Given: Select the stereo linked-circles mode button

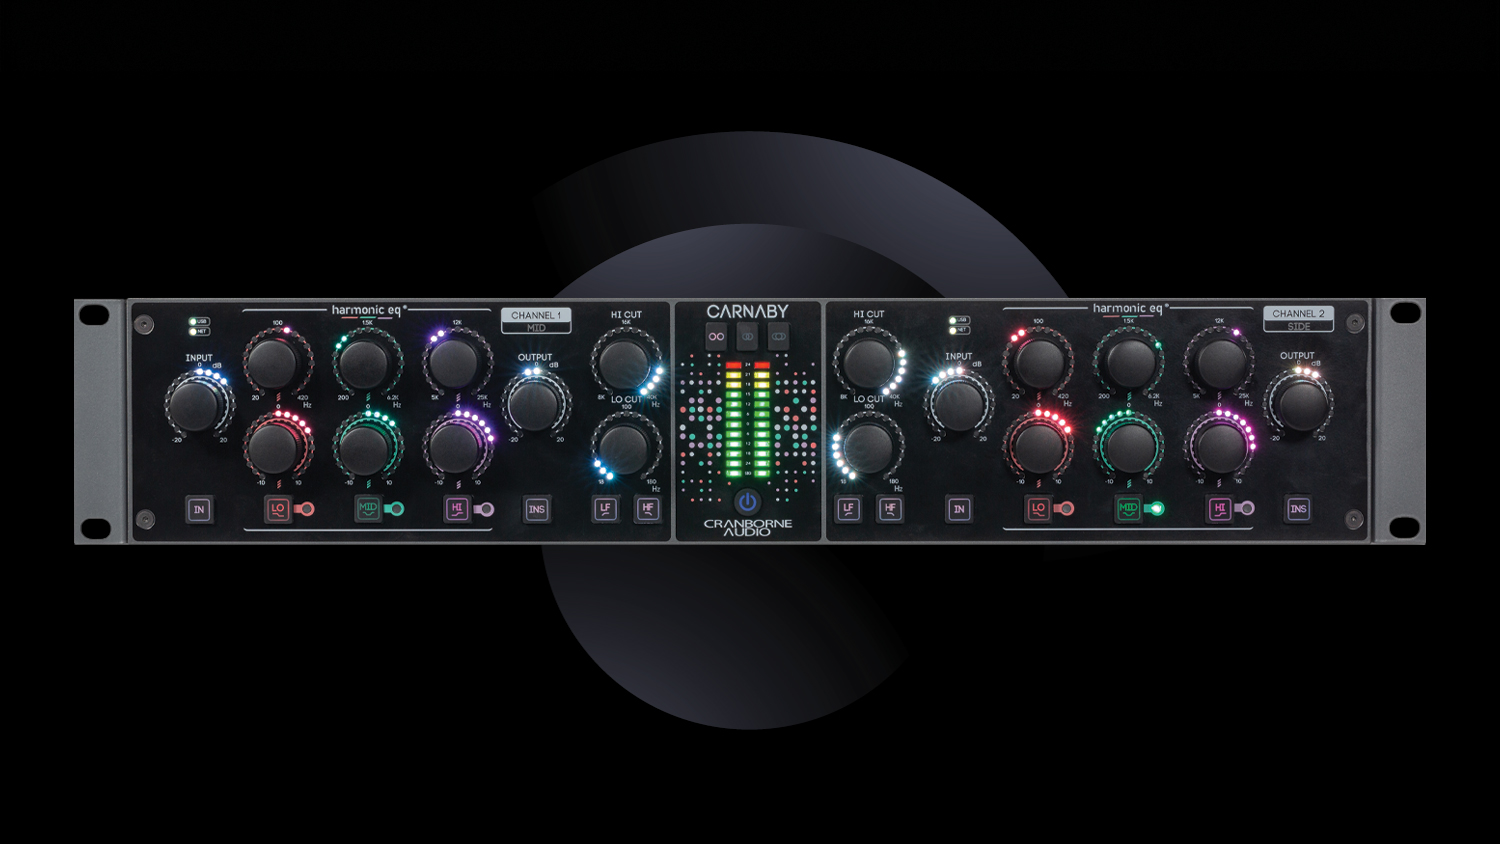Looking at the screenshot, I should point(747,337).
